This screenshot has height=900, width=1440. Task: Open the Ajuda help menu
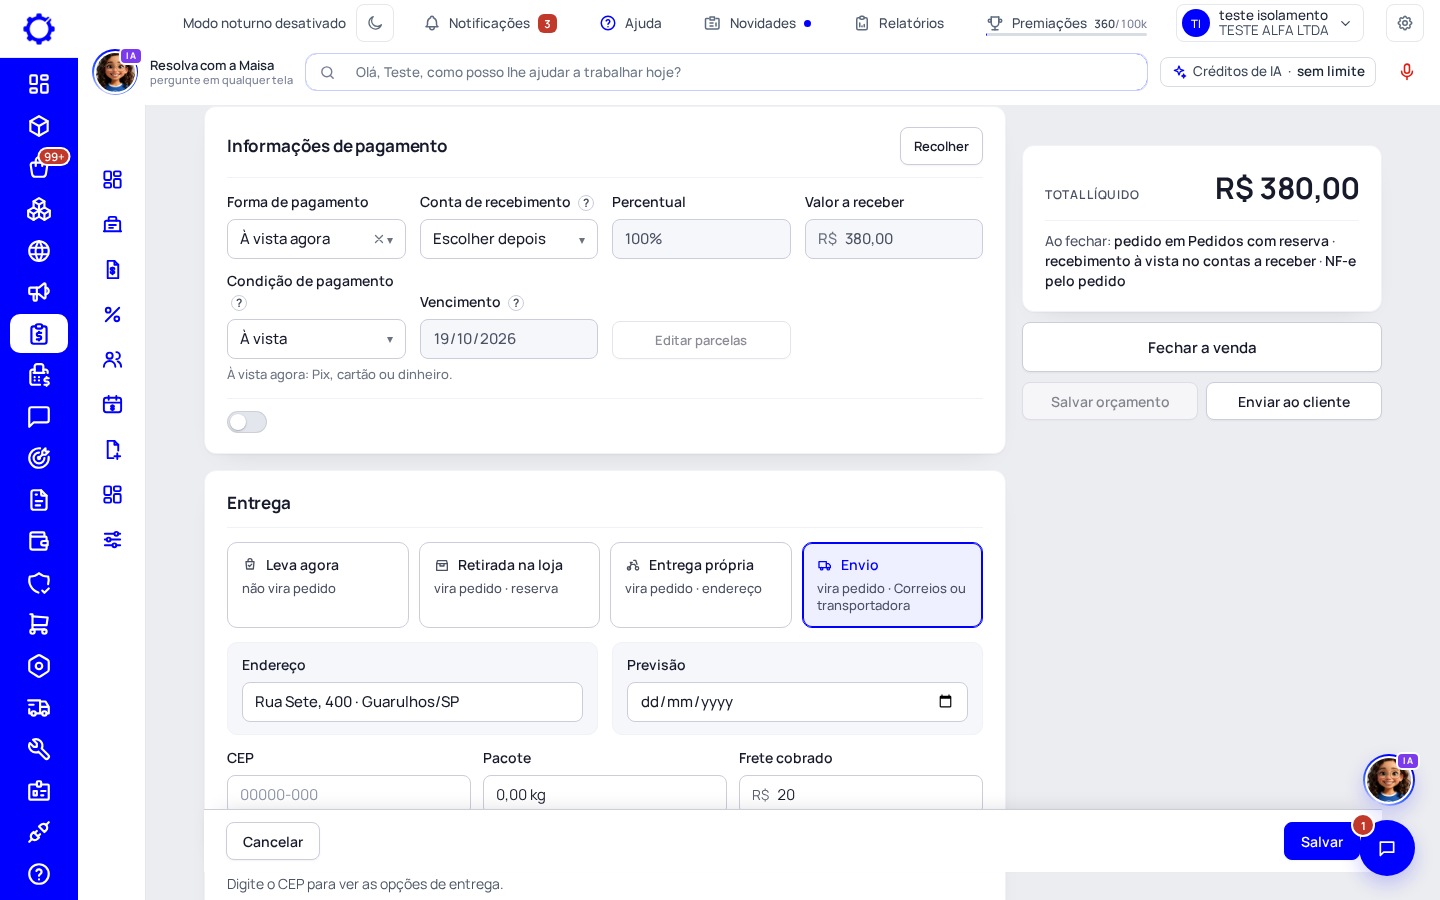[631, 23]
